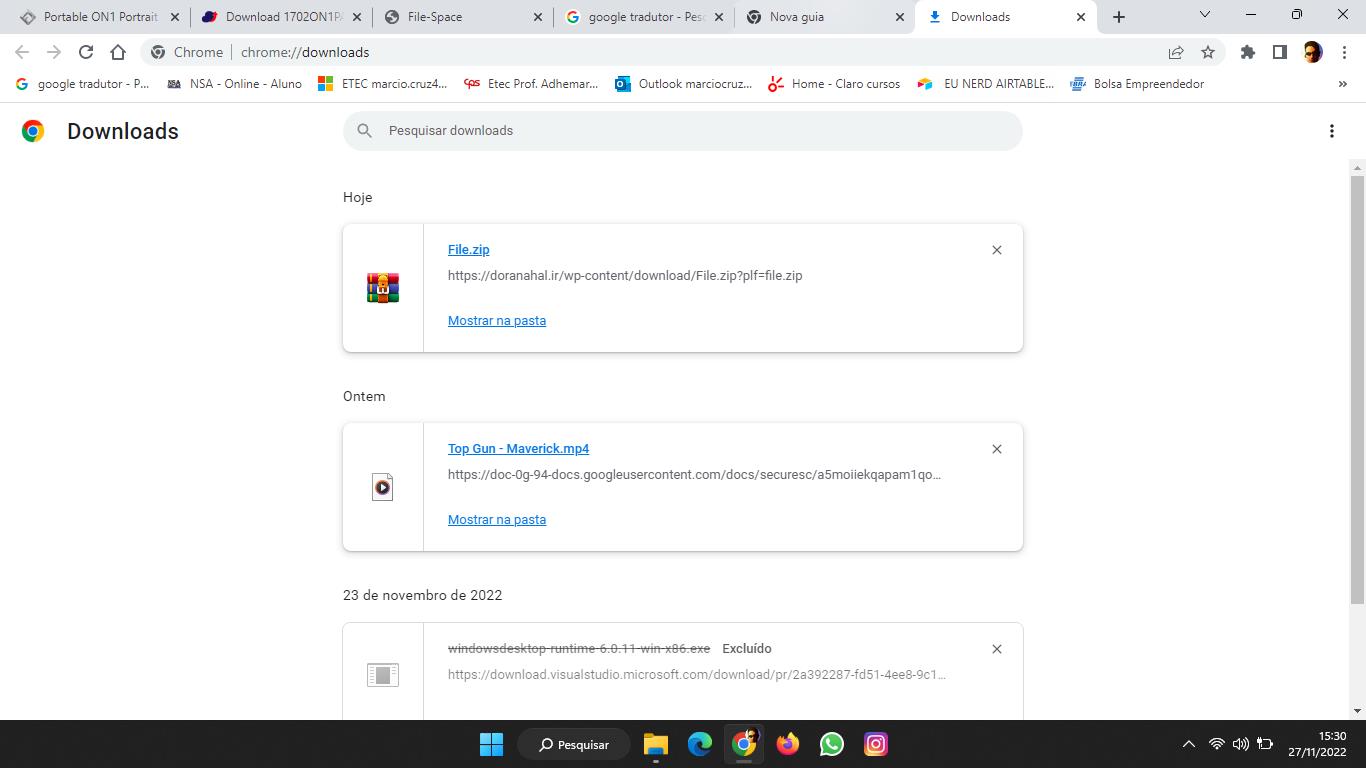Open the tab search dropdown arrow
Image resolution: width=1366 pixels, height=768 pixels.
[x=1204, y=15]
